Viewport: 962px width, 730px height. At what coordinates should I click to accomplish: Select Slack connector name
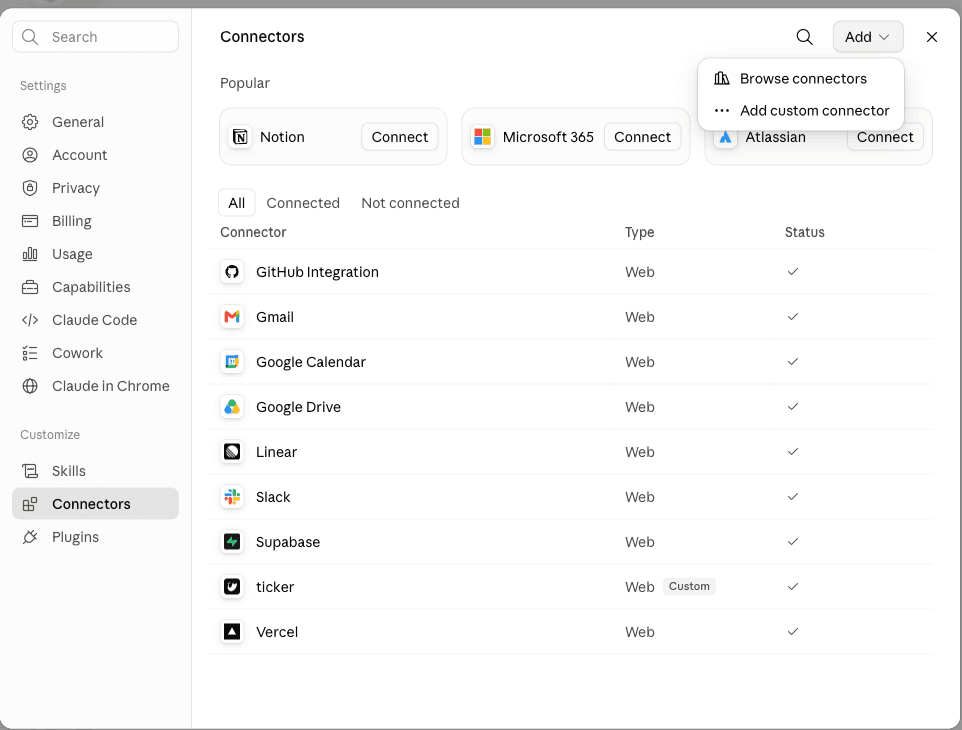[273, 497]
